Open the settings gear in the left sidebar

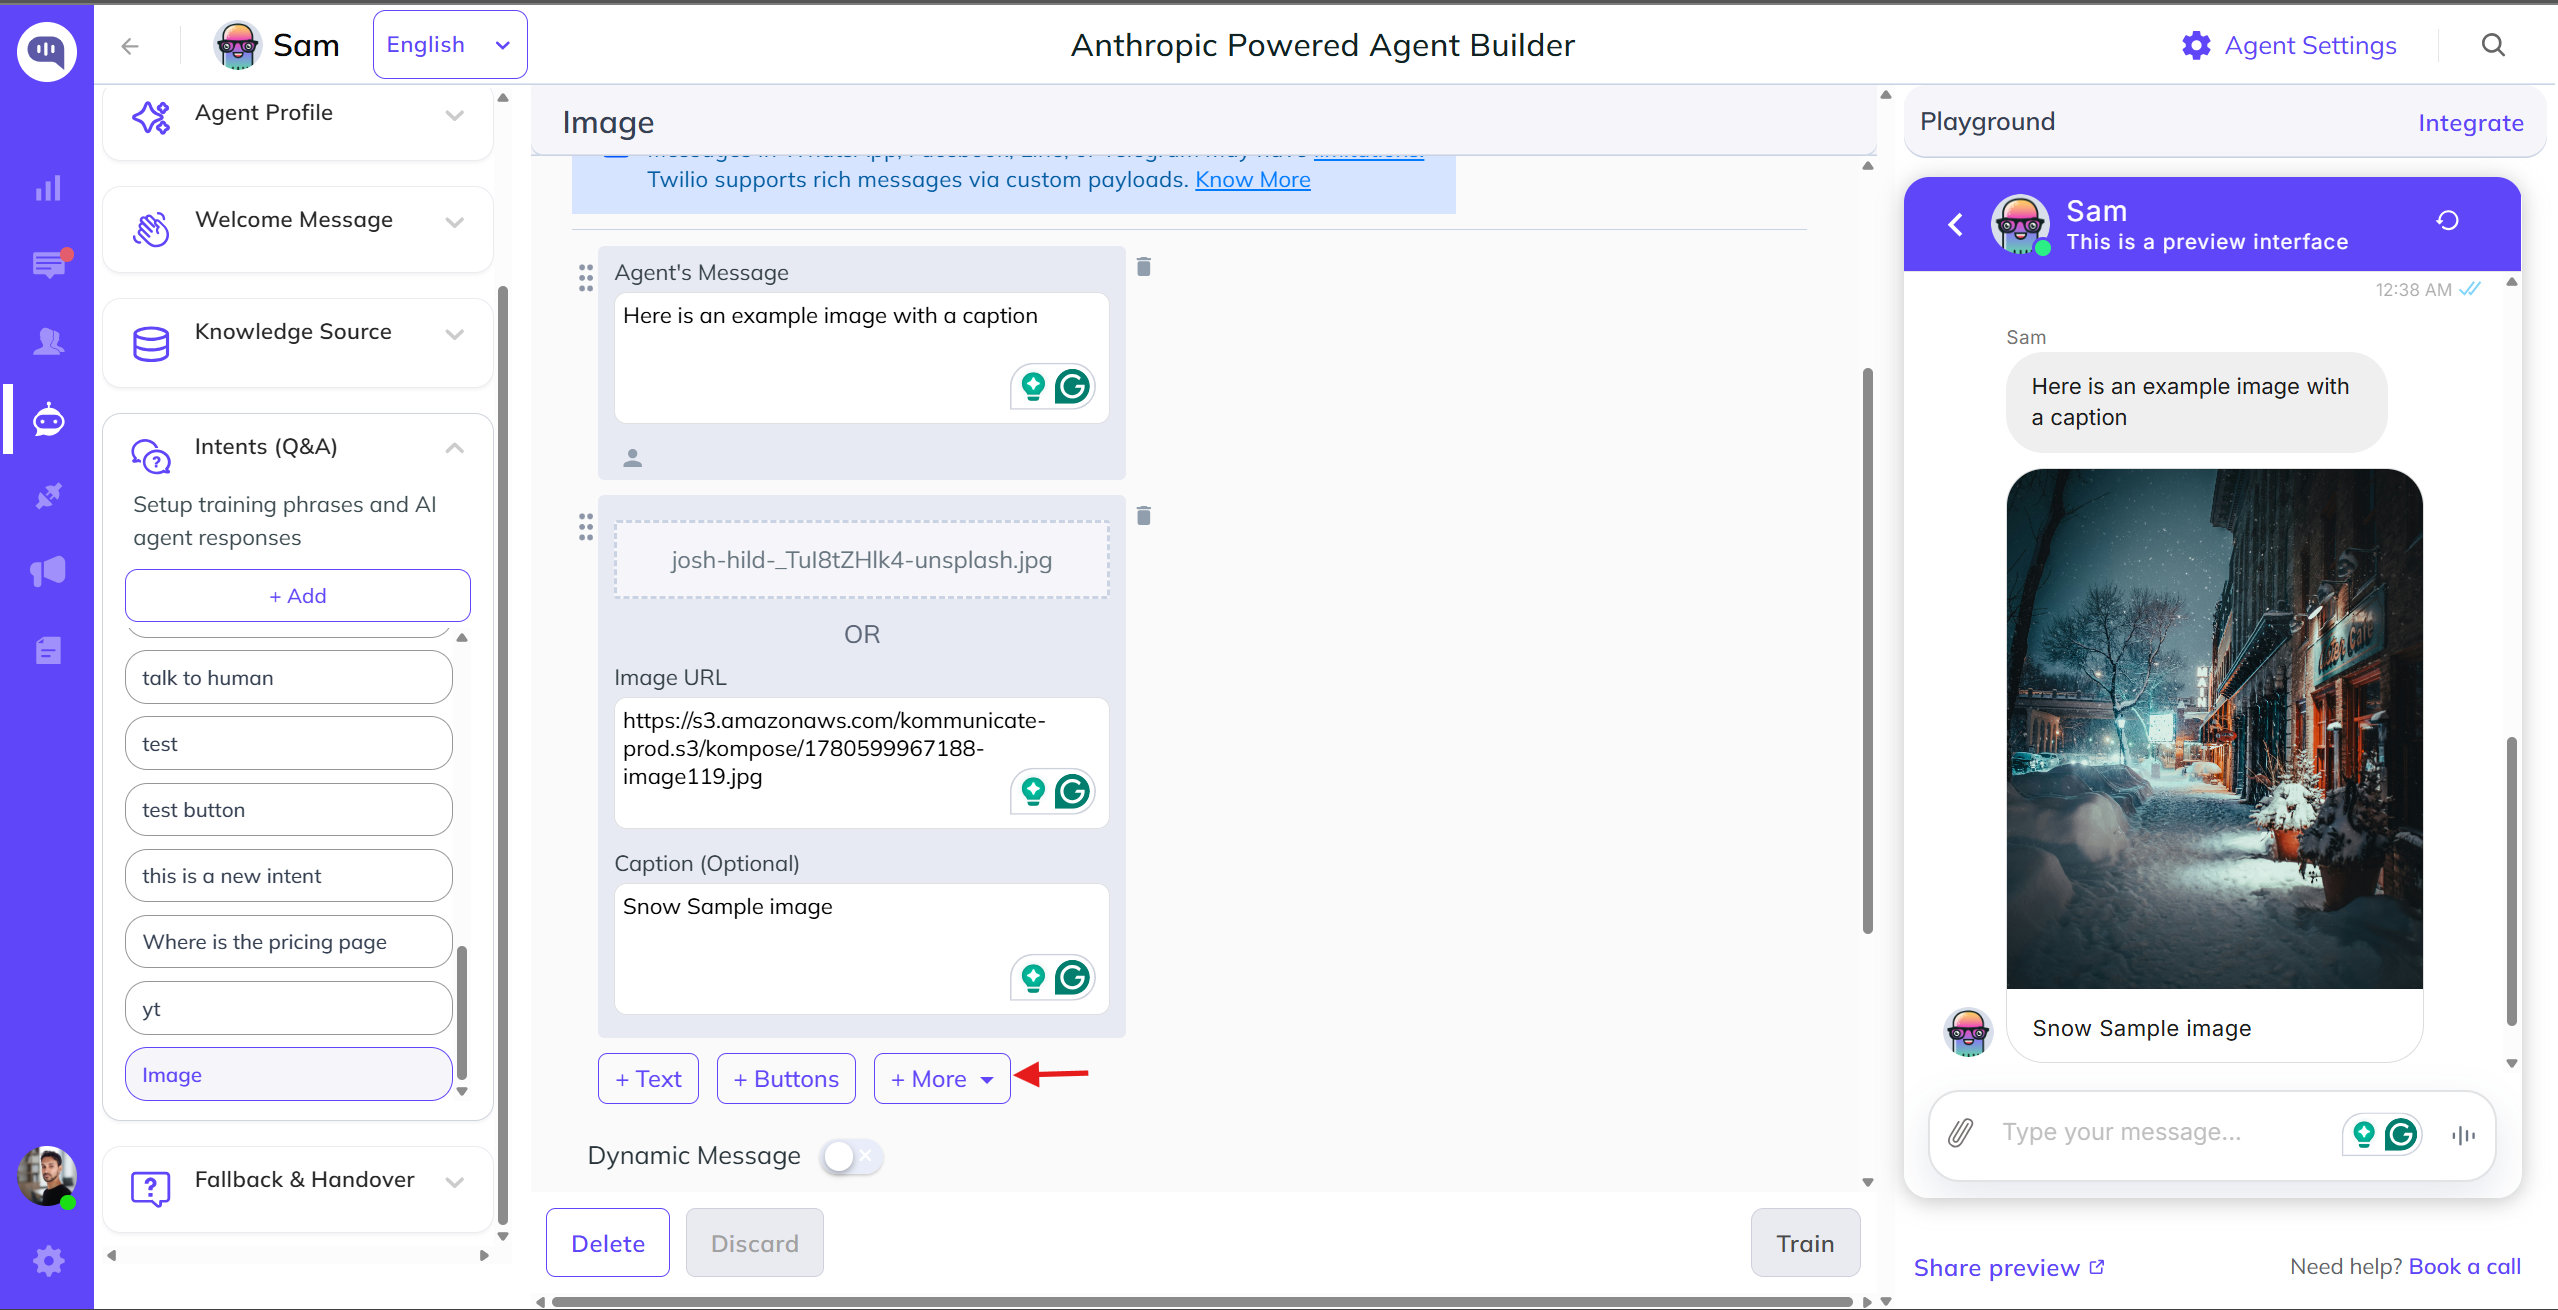pos(48,1261)
